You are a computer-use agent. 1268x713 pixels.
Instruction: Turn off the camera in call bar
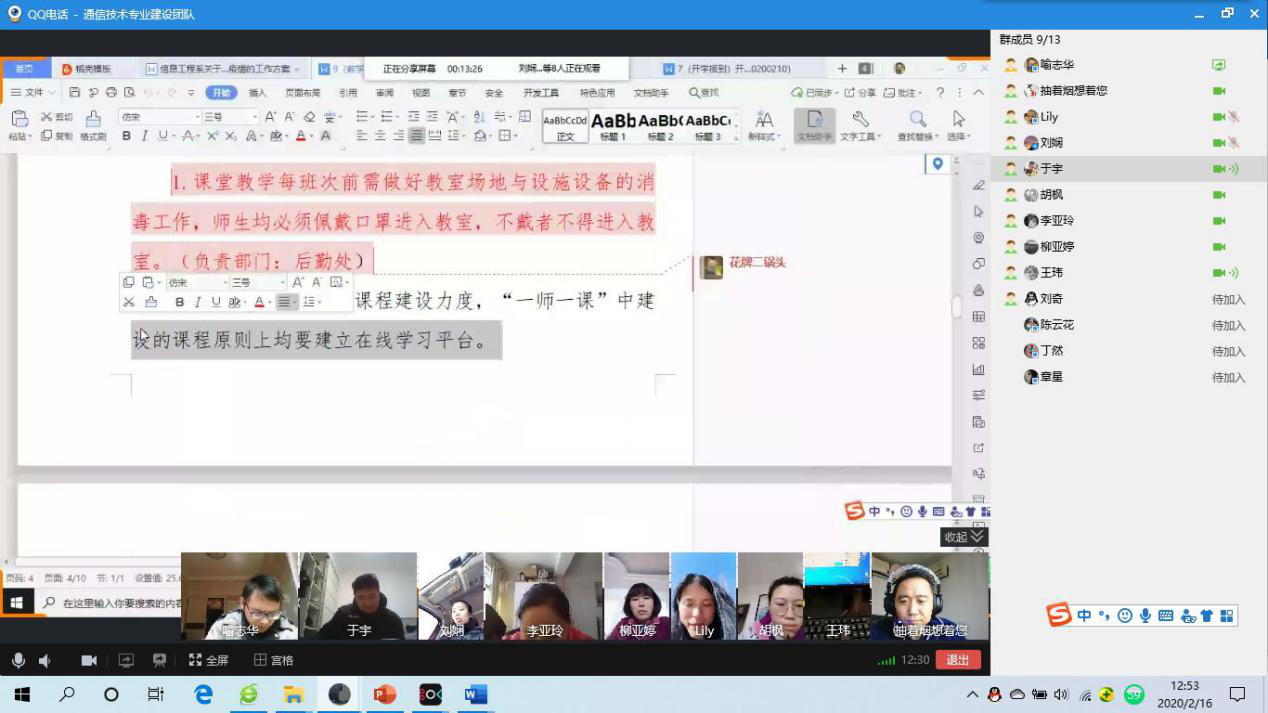point(89,661)
